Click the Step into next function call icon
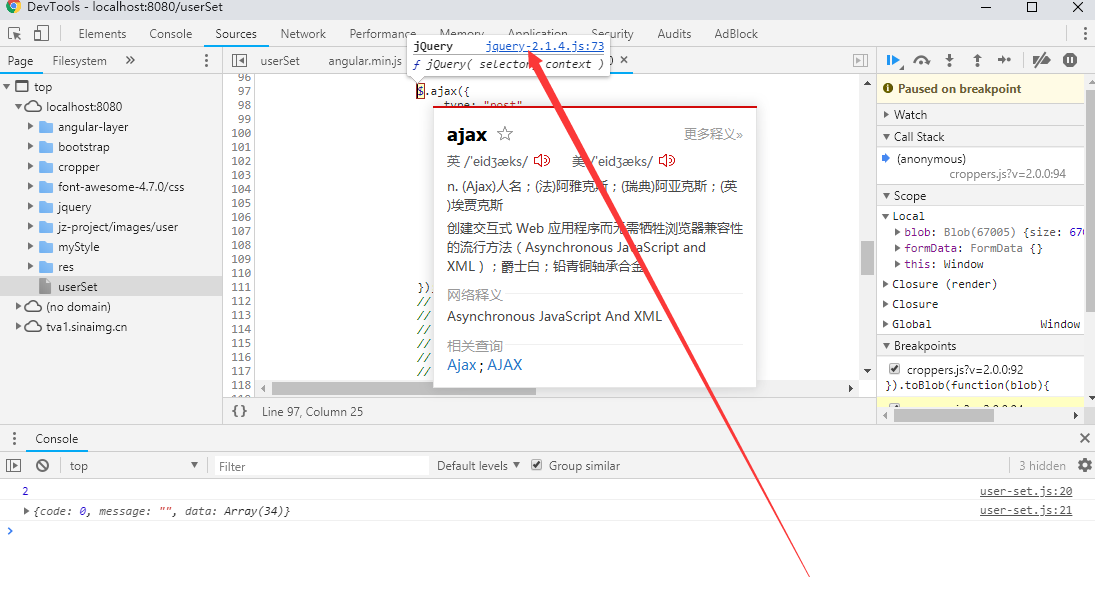 949,60
